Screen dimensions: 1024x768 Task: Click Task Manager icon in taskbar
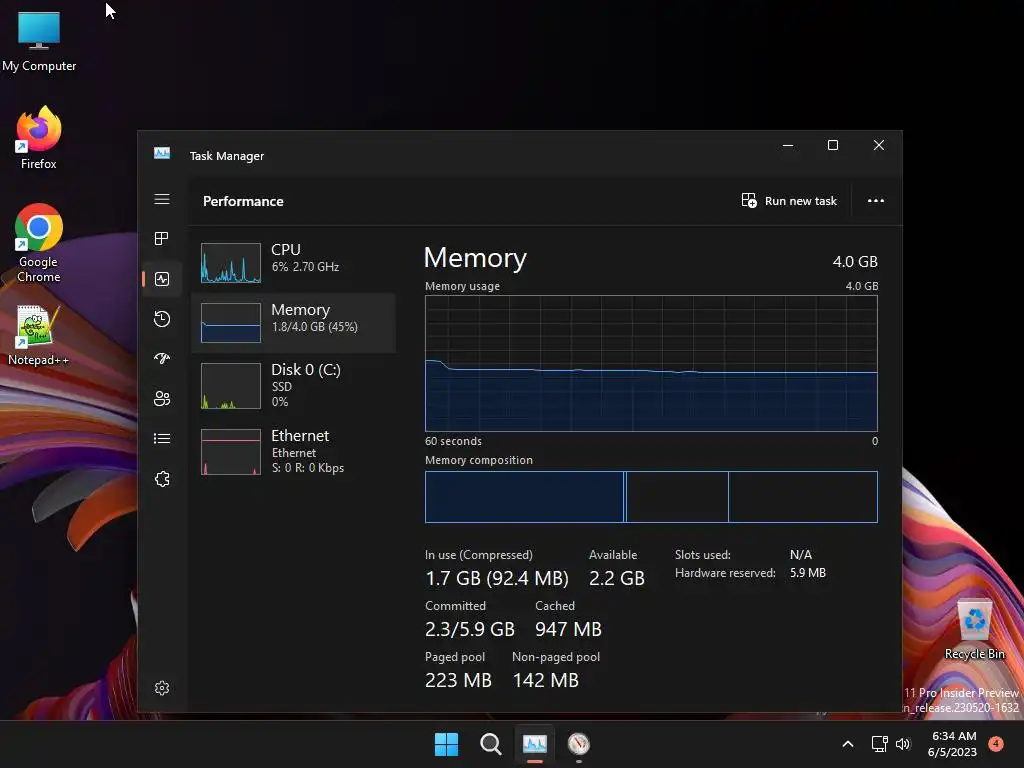(534, 744)
